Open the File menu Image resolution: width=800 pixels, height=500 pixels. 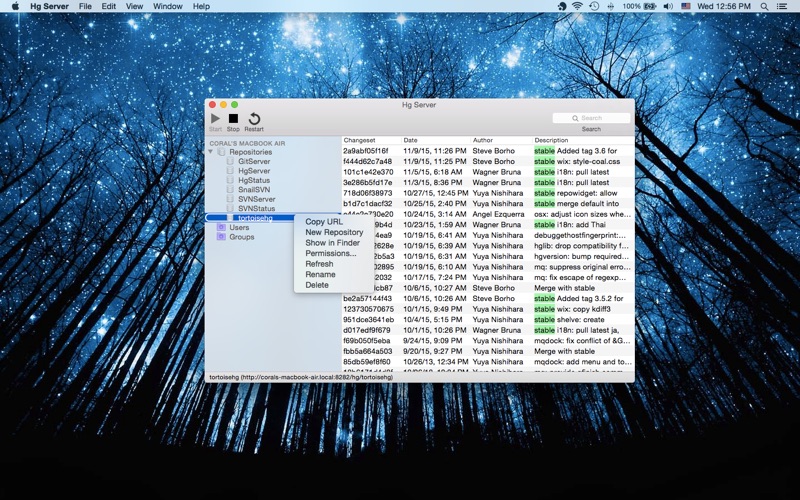[85, 6]
